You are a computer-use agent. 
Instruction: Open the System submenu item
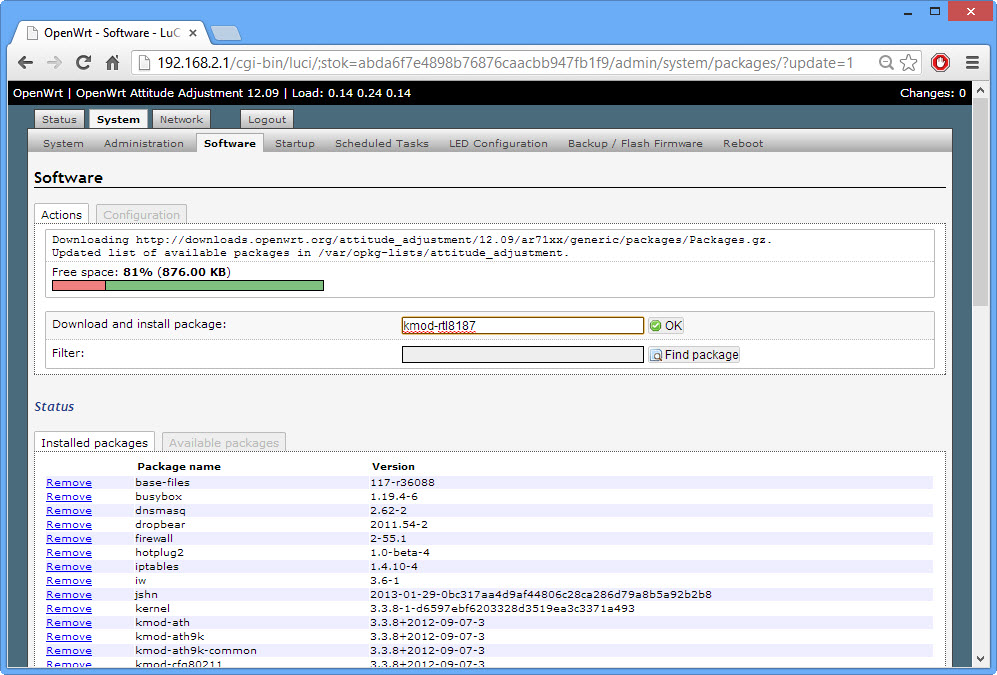pos(63,143)
